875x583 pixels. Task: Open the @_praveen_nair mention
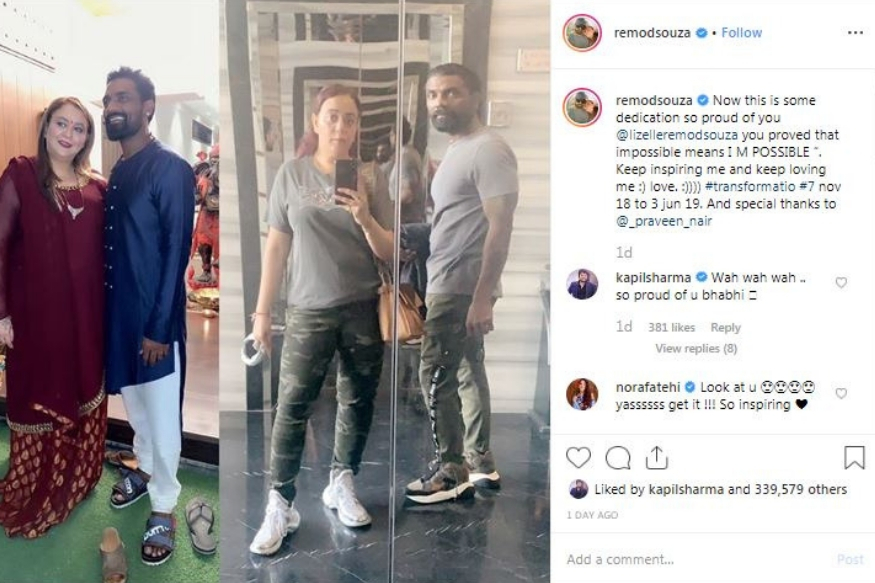pyautogui.click(x=664, y=221)
